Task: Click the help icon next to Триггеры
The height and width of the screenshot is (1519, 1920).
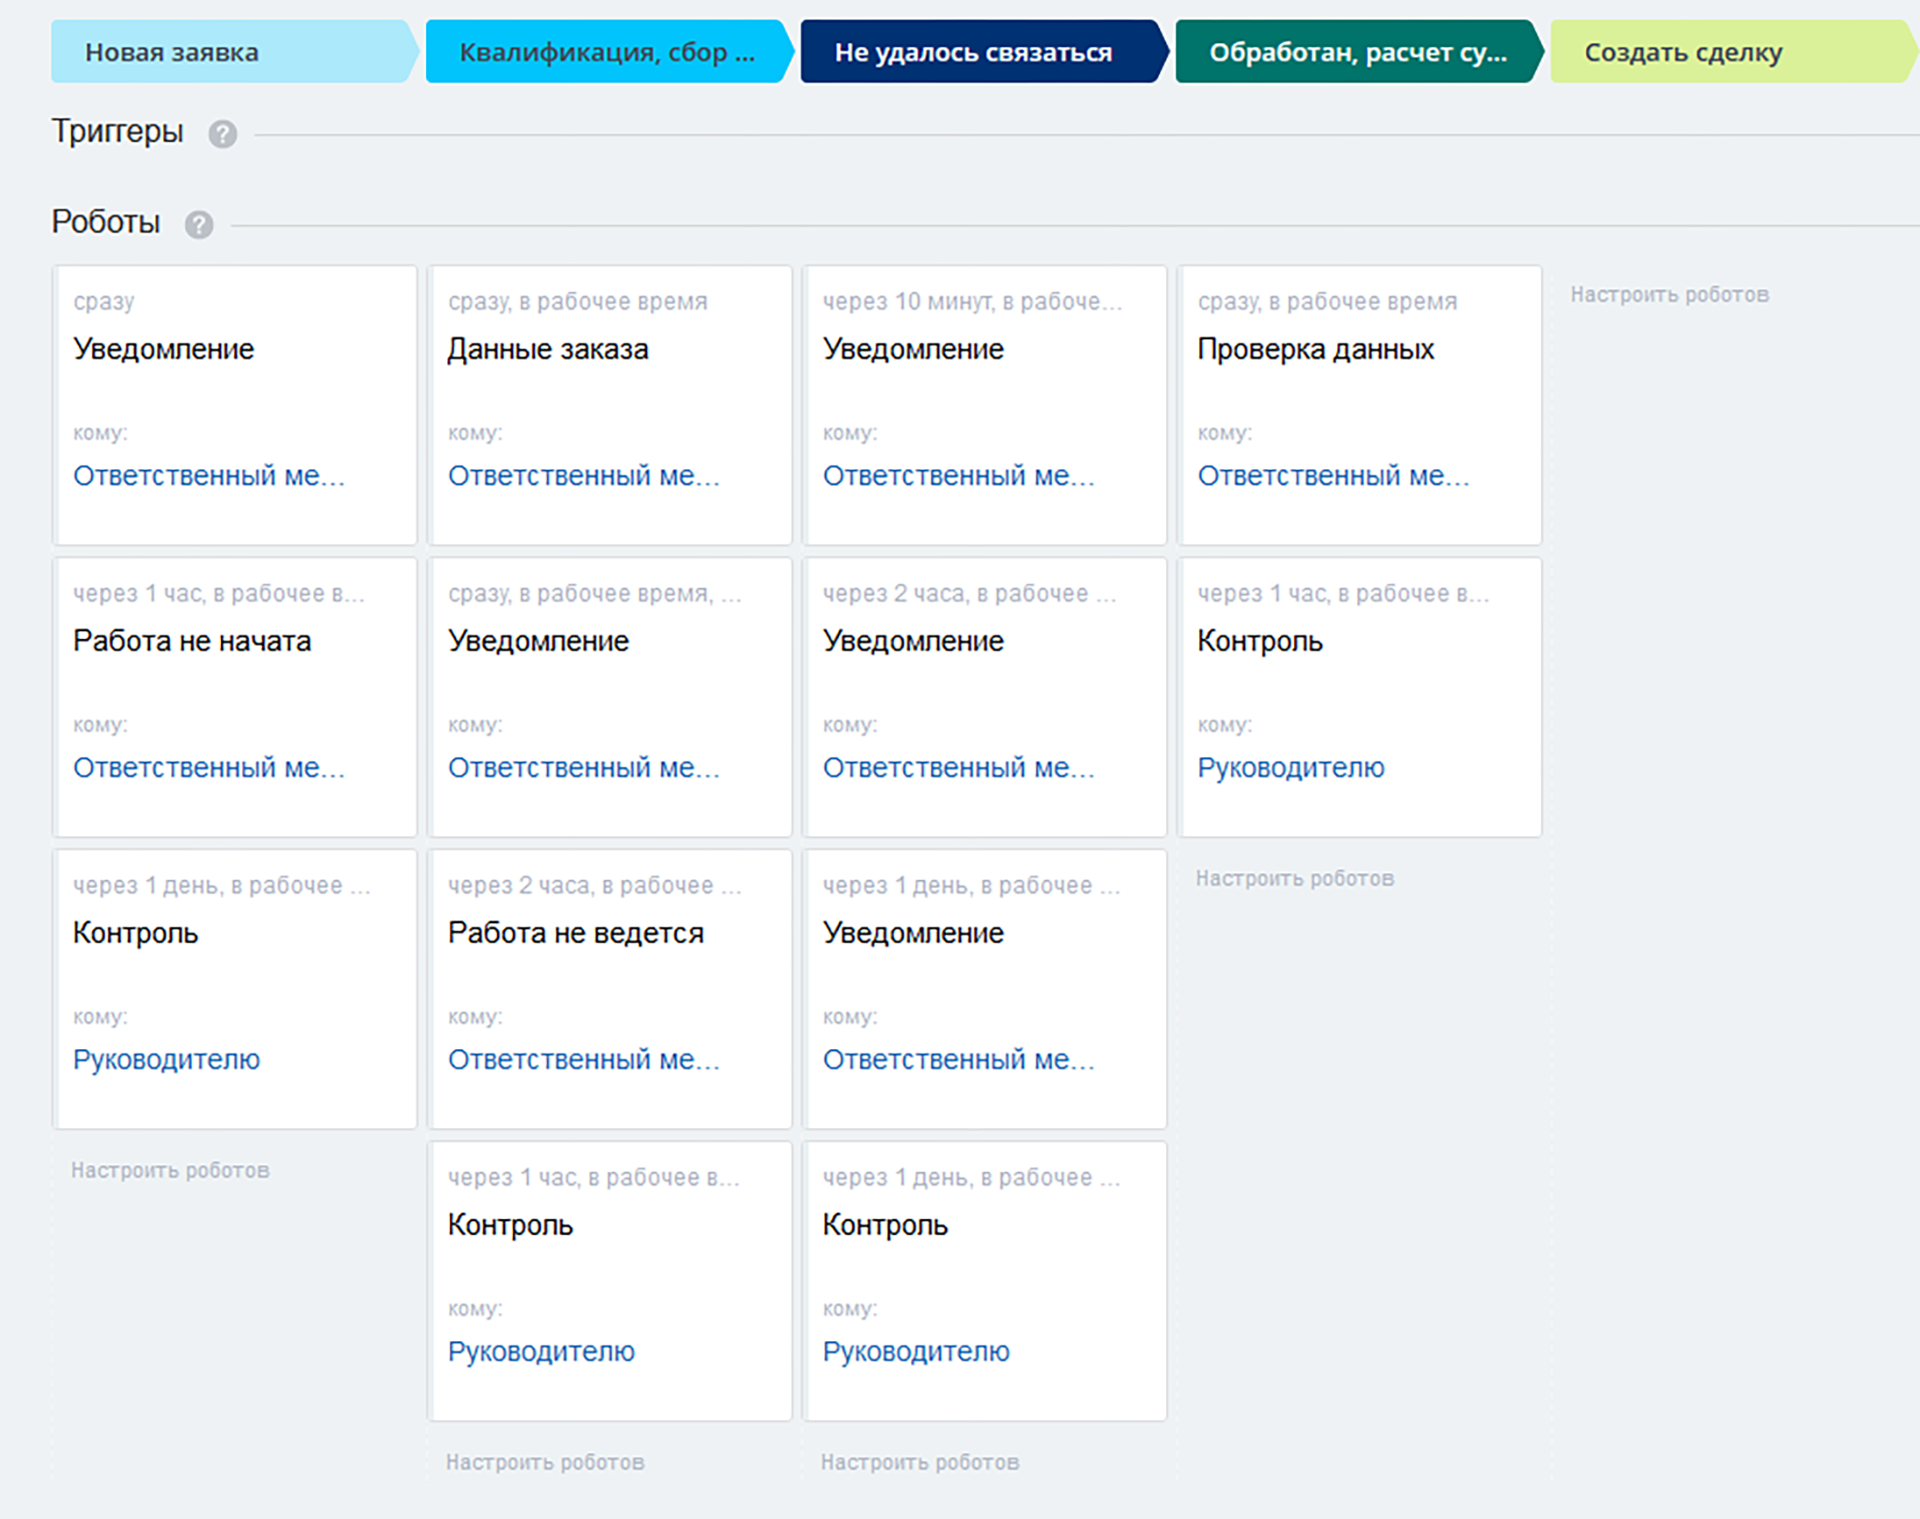Action: [222, 134]
